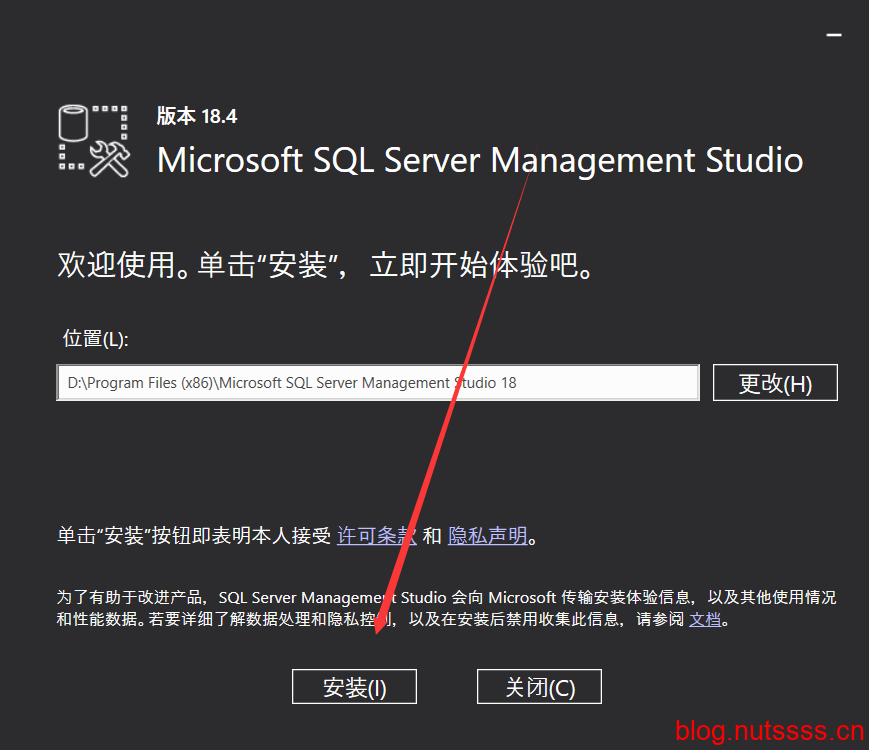Open the 隐私声明 privacy statement link

488,535
